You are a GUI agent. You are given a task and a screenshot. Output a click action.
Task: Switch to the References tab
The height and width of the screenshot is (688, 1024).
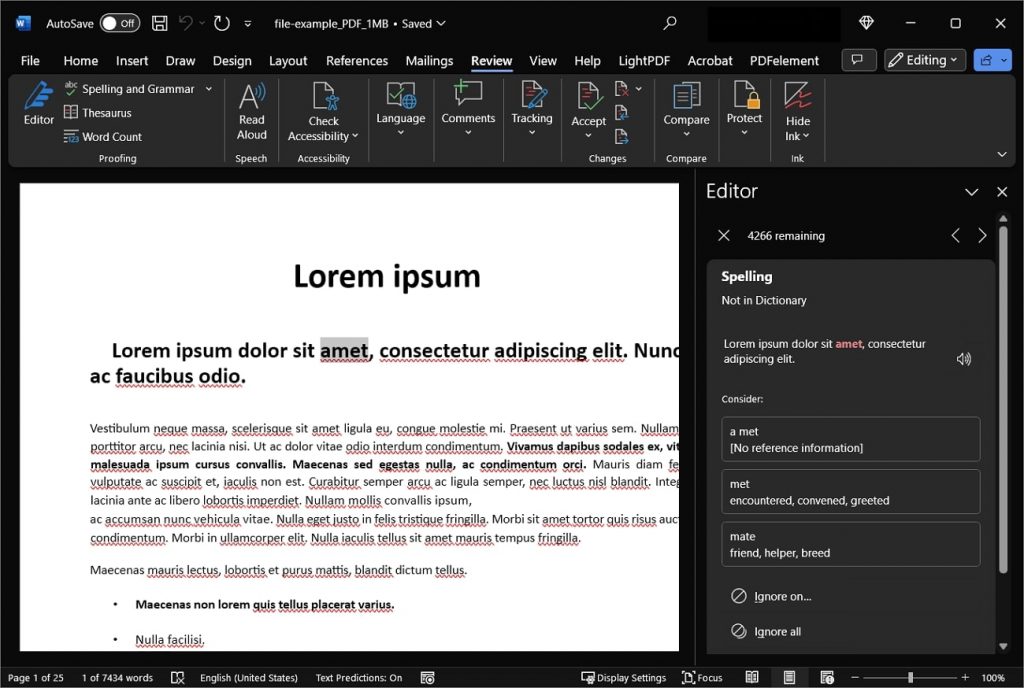click(x=356, y=60)
